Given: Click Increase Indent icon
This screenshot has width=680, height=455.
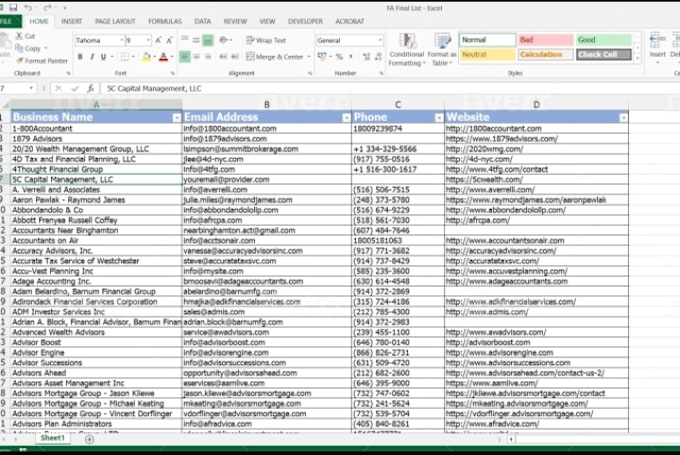Looking at the screenshot, I should point(235,57).
